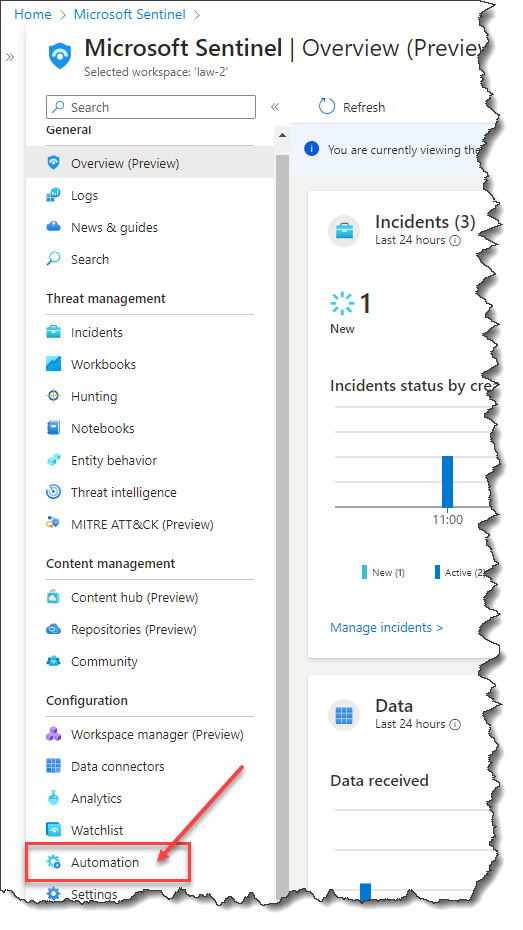Click the Data connectors grid icon
523x930 pixels.
[x=53, y=766]
